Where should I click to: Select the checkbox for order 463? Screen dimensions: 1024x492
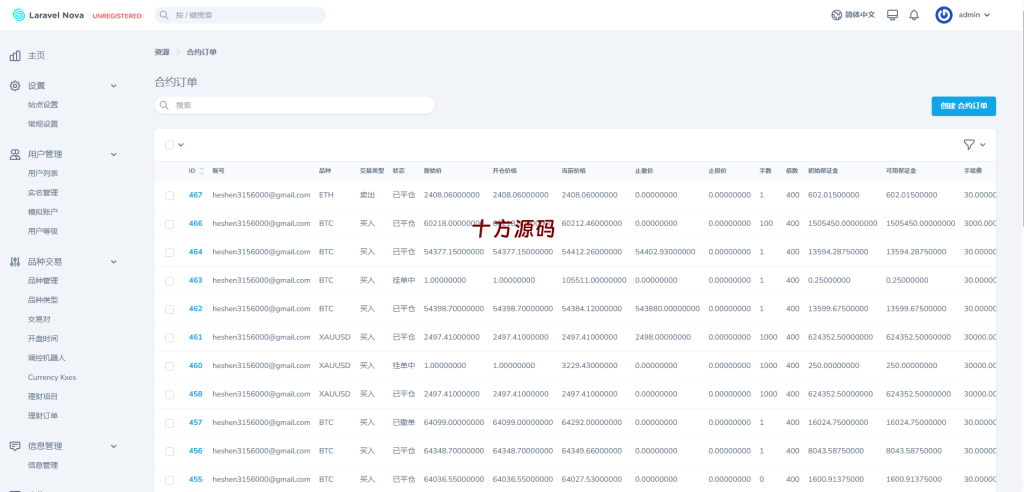tap(170, 281)
